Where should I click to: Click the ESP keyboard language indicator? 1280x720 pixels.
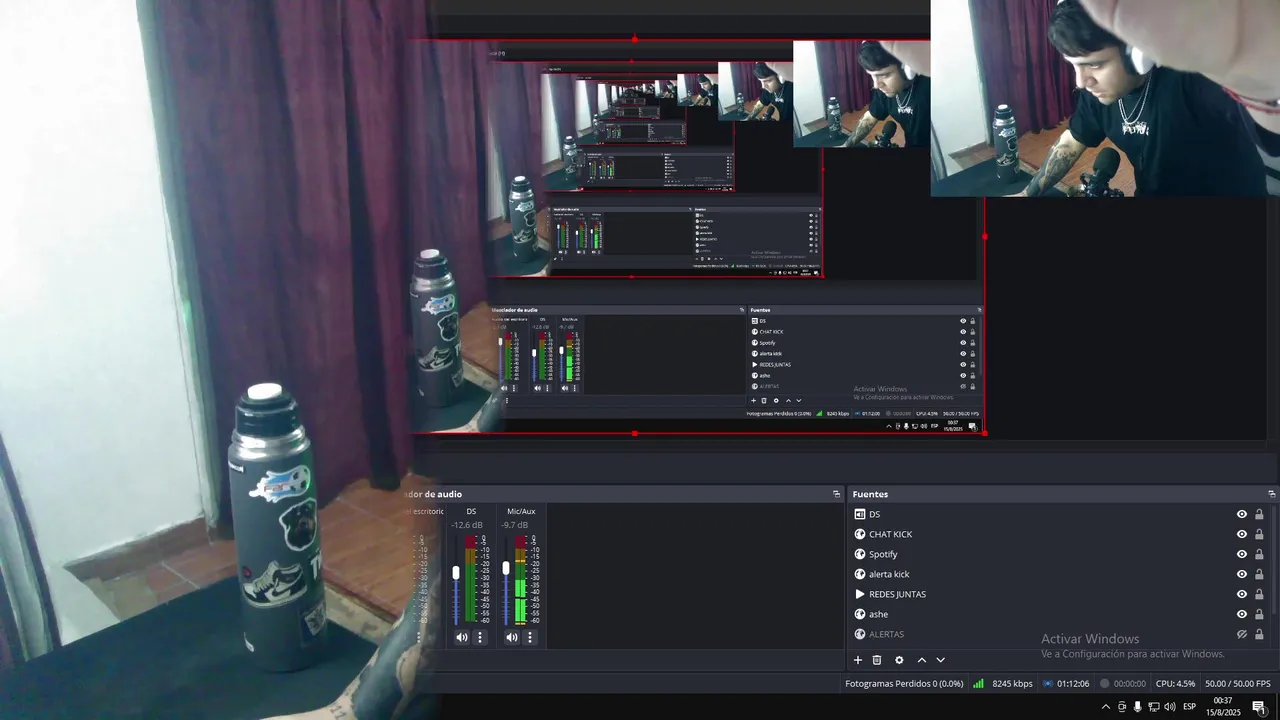pyautogui.click(x=1189, y=707)
